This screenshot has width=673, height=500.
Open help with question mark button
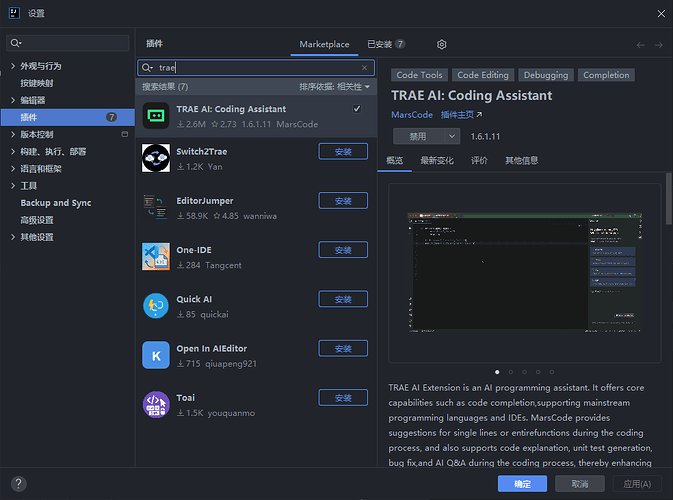coord(18,484)
